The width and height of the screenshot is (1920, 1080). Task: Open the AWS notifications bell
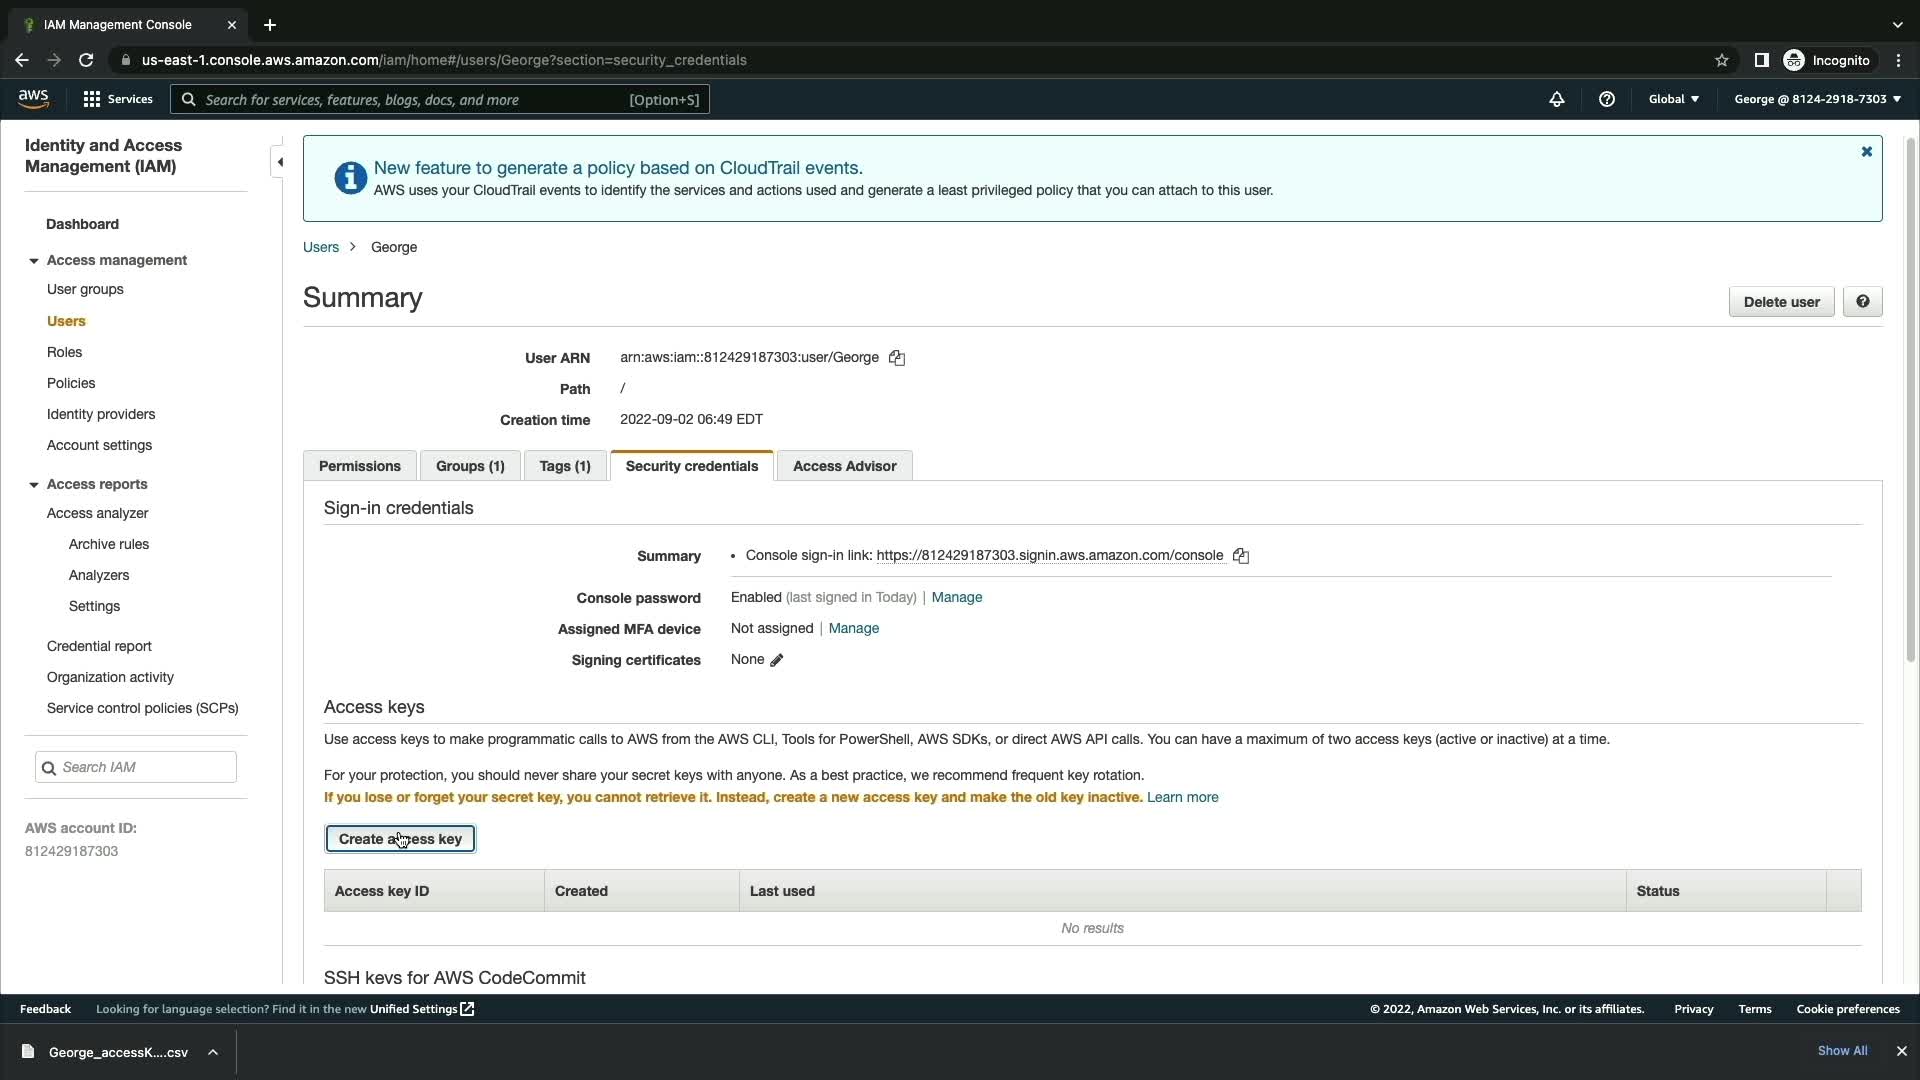[x=1557, y=99]
